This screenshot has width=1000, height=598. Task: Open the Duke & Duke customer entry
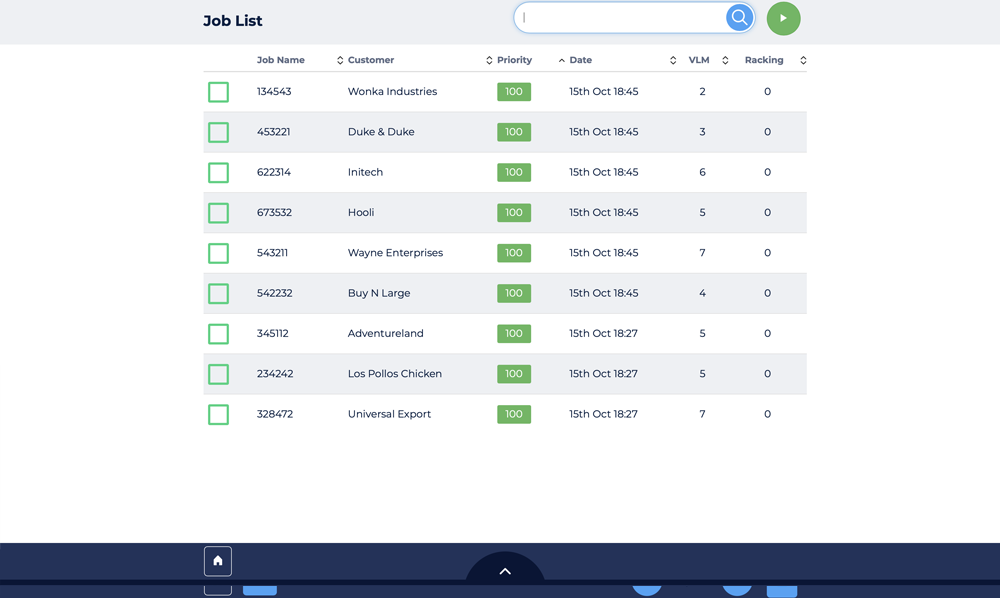coord(381,132)
